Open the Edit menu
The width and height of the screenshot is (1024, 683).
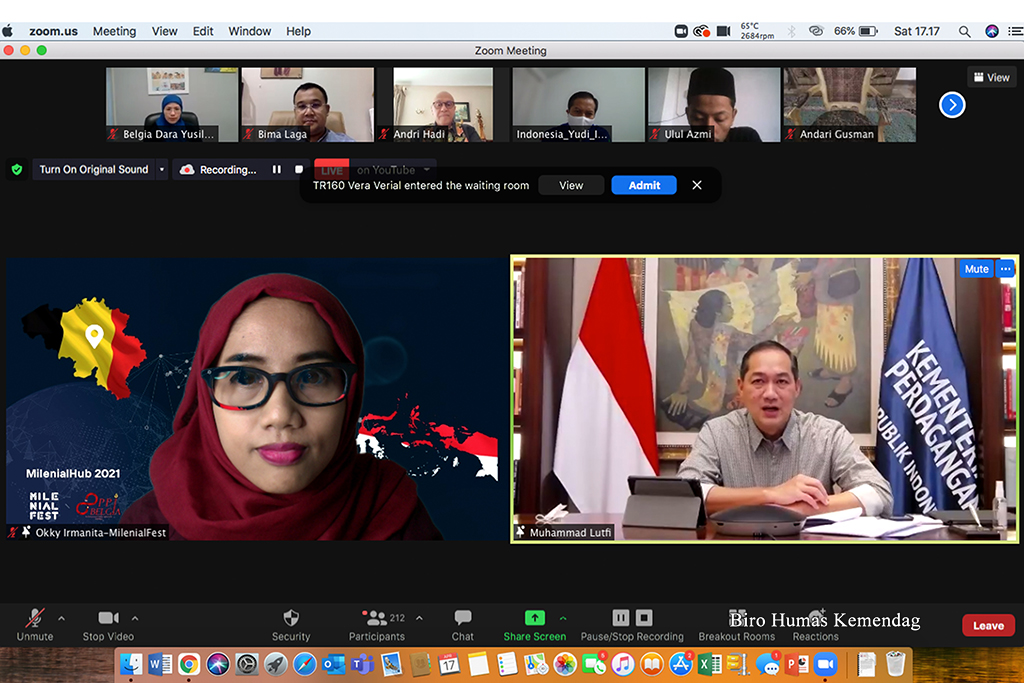[x=203, y=31]
